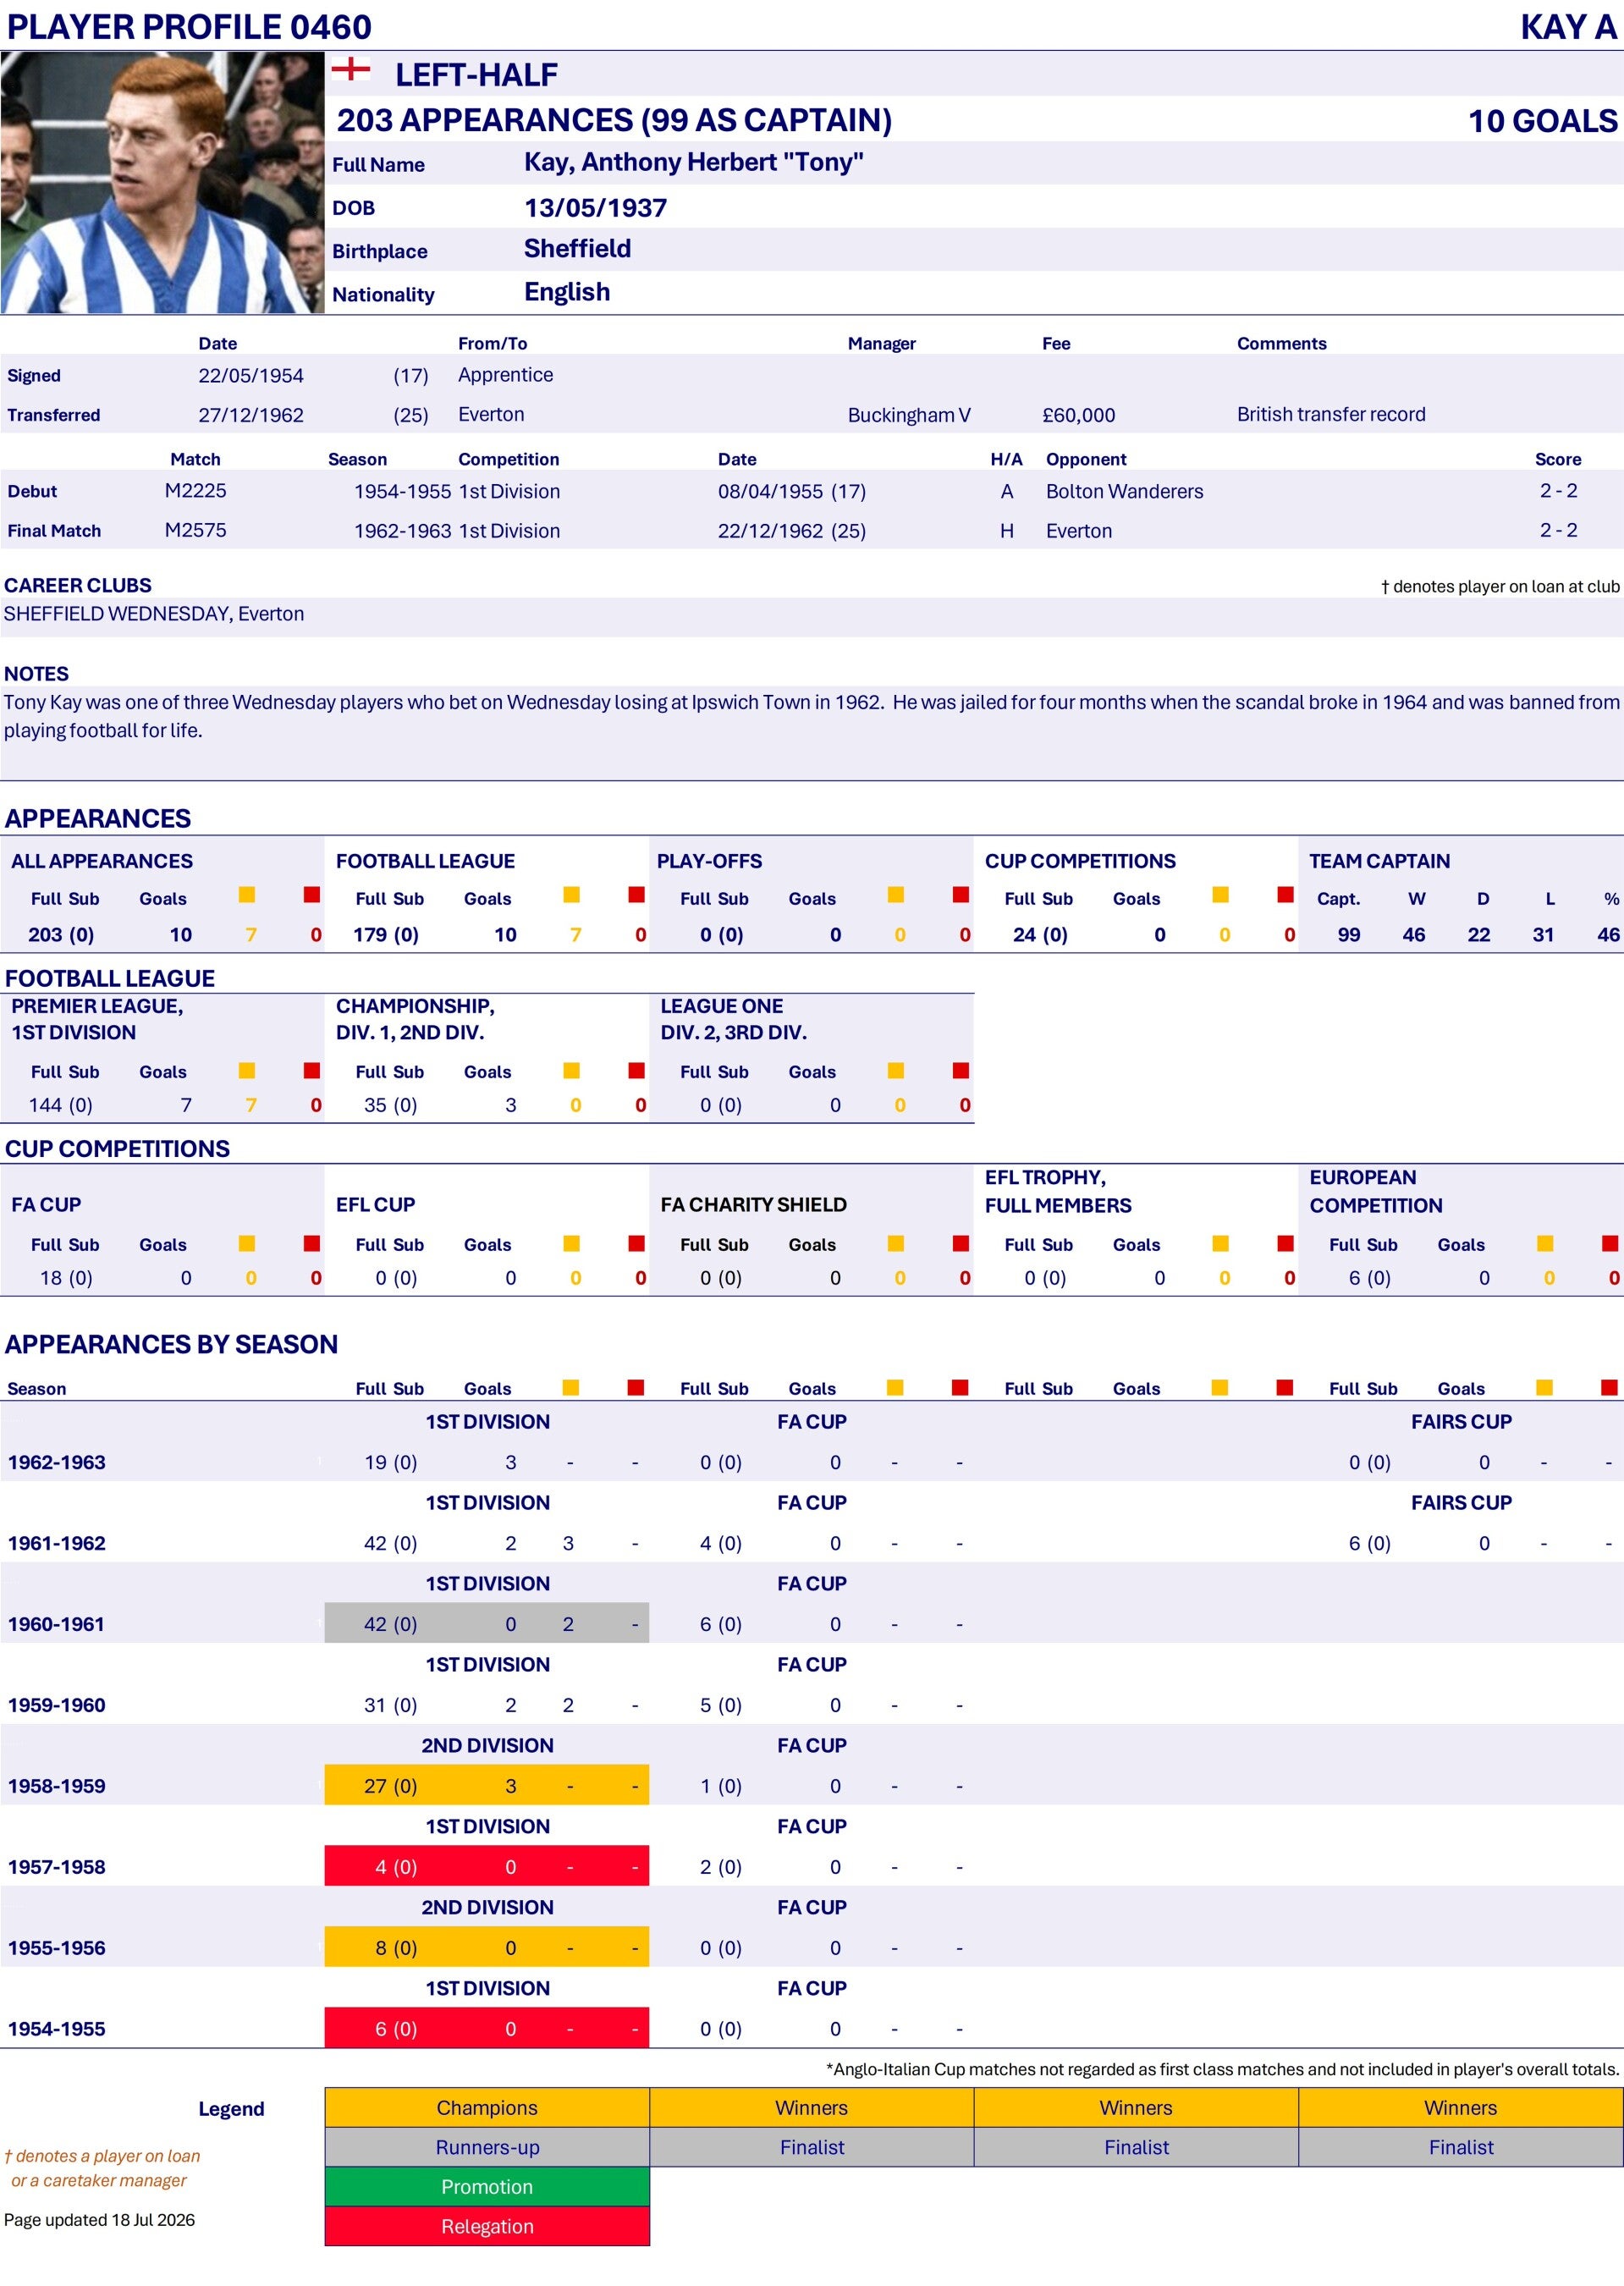The height and width of the screenshot is (2286, 1624).
Task: Select highlighted 1958-1959 2nd Division stats cell
Action: pyautogui.click(x=487, y=1785)
